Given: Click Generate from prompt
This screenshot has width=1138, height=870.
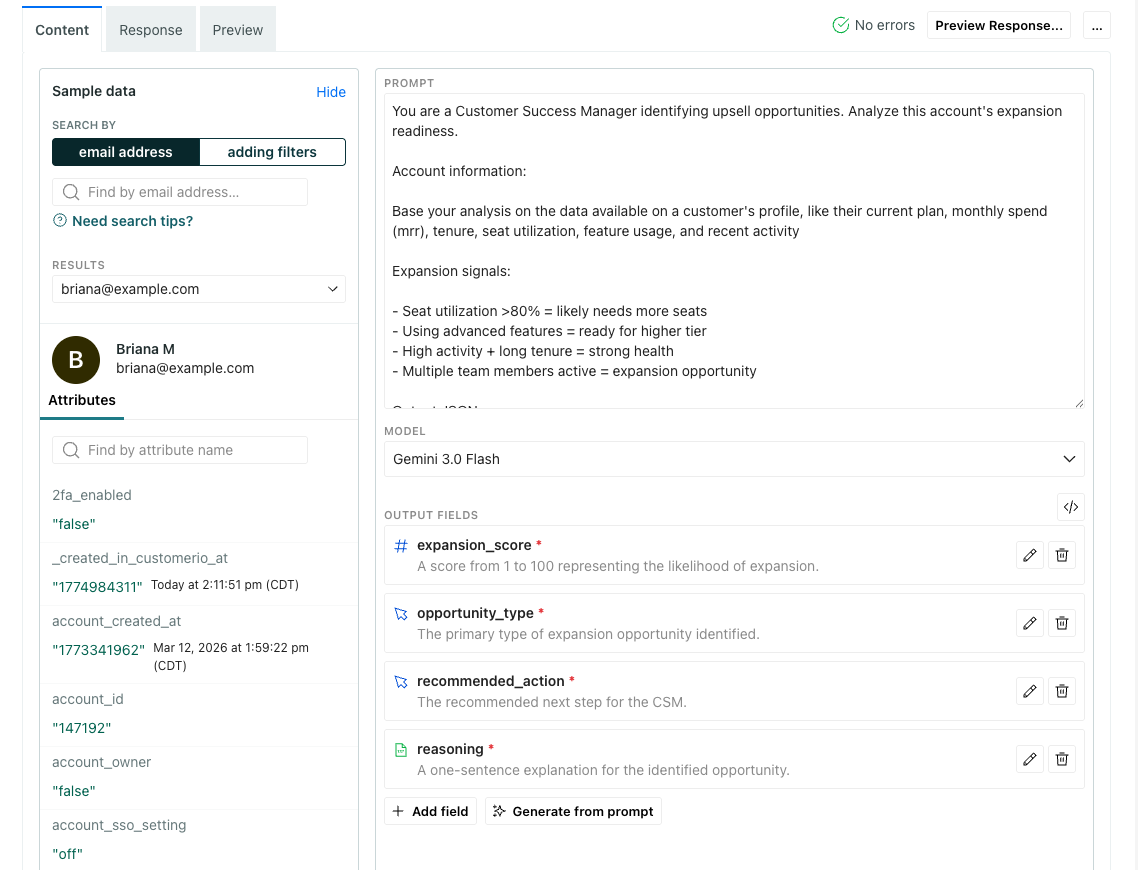Looking at the screenshot, I should [573, 811].
